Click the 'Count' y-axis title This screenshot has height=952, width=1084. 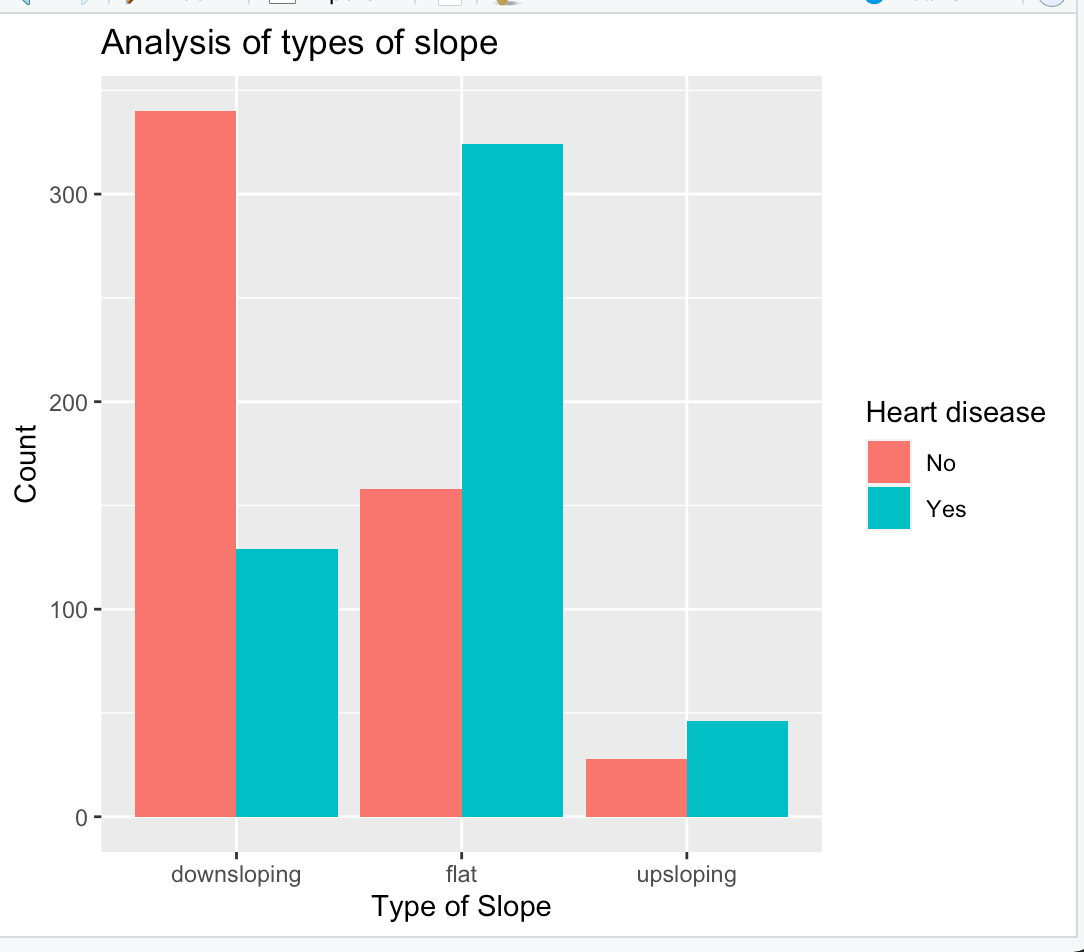pos(26,464)
